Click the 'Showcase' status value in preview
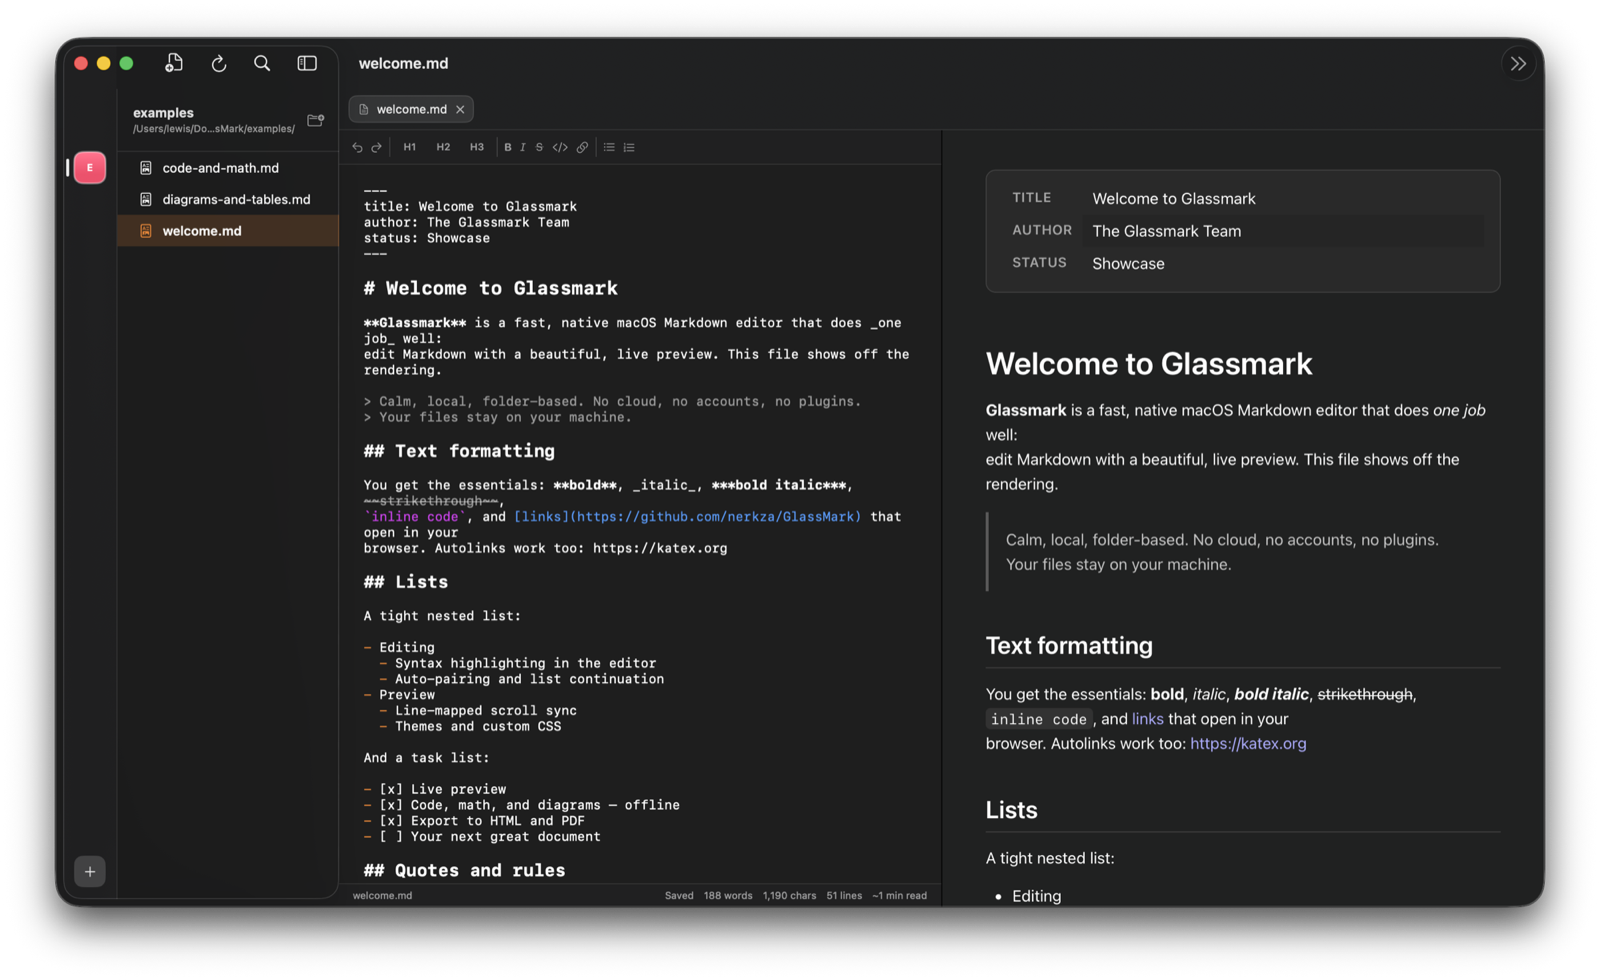 coord(1128,264)
